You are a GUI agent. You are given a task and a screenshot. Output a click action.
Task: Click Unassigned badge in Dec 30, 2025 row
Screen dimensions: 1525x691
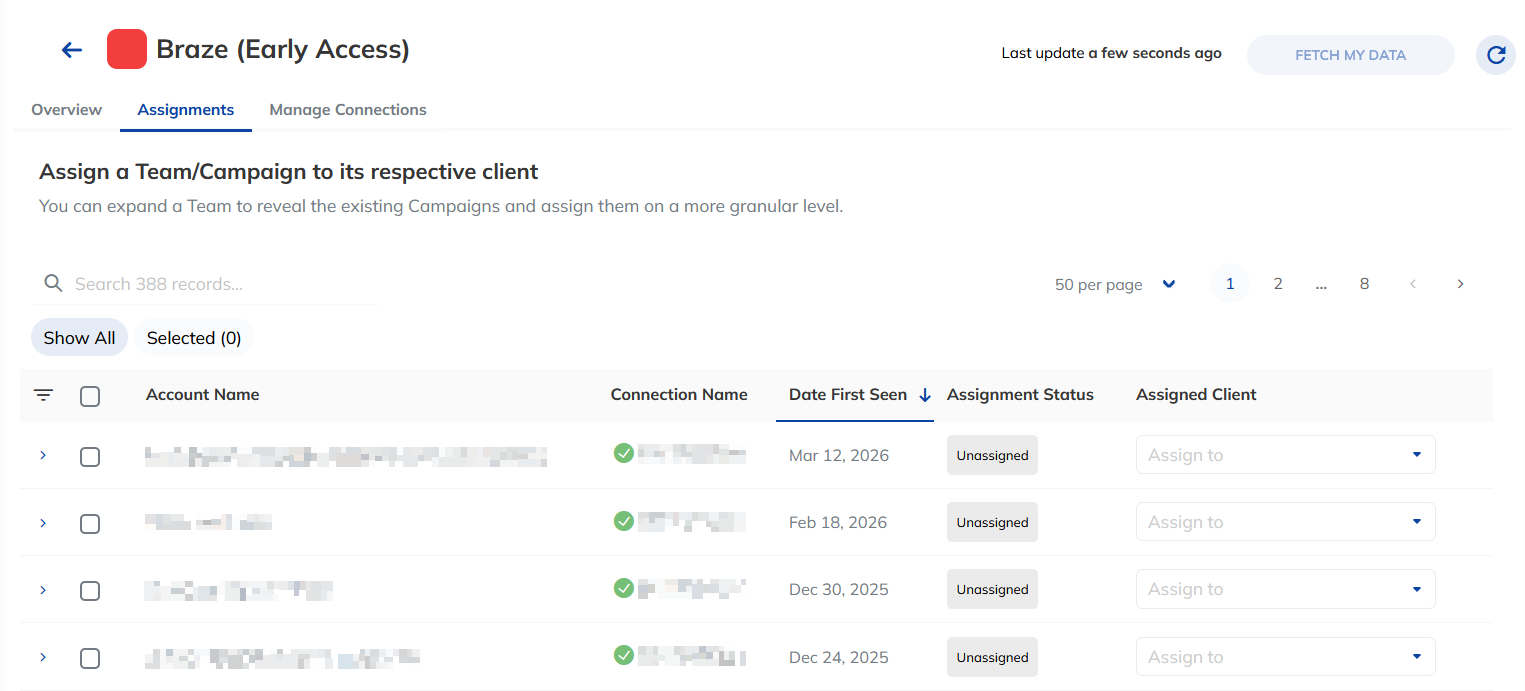pyautogui.click(x=992, y=589)
